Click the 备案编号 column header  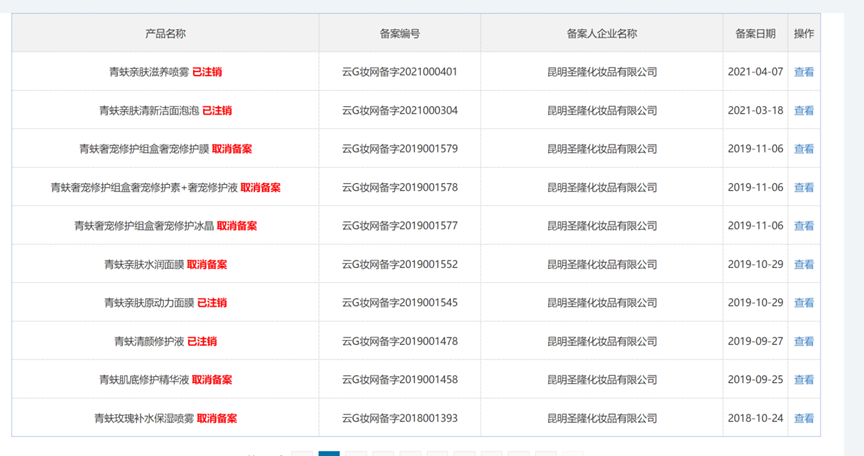click(x=399, y=34)
